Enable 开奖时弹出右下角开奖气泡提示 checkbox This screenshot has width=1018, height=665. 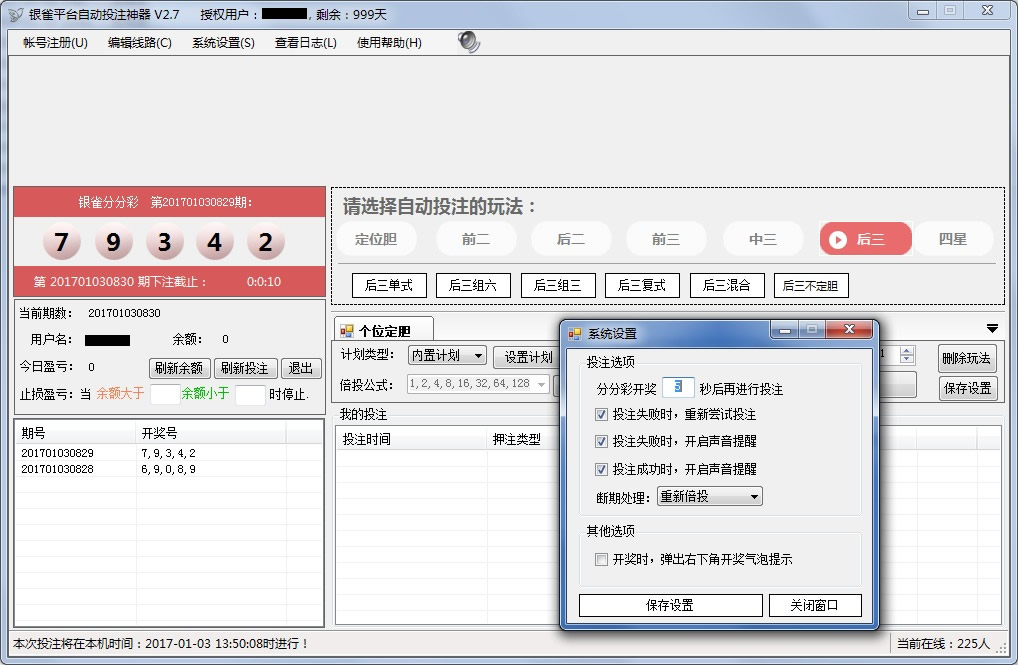pos(601,560)
